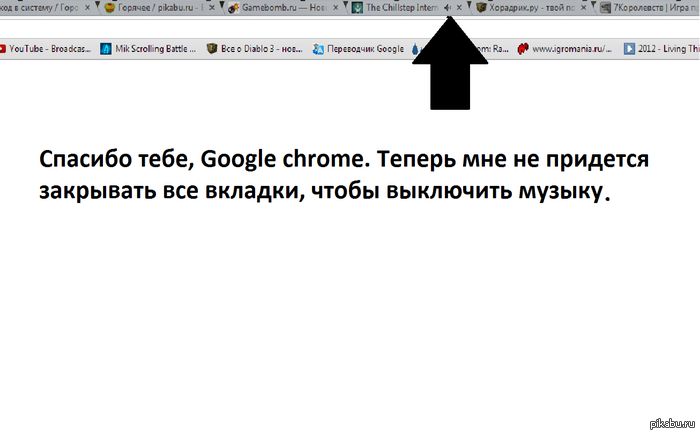This screenshot has width=700, height=435.
Task: Open the 'www.igromania.ru/...' bookmark
Action: 565,49
